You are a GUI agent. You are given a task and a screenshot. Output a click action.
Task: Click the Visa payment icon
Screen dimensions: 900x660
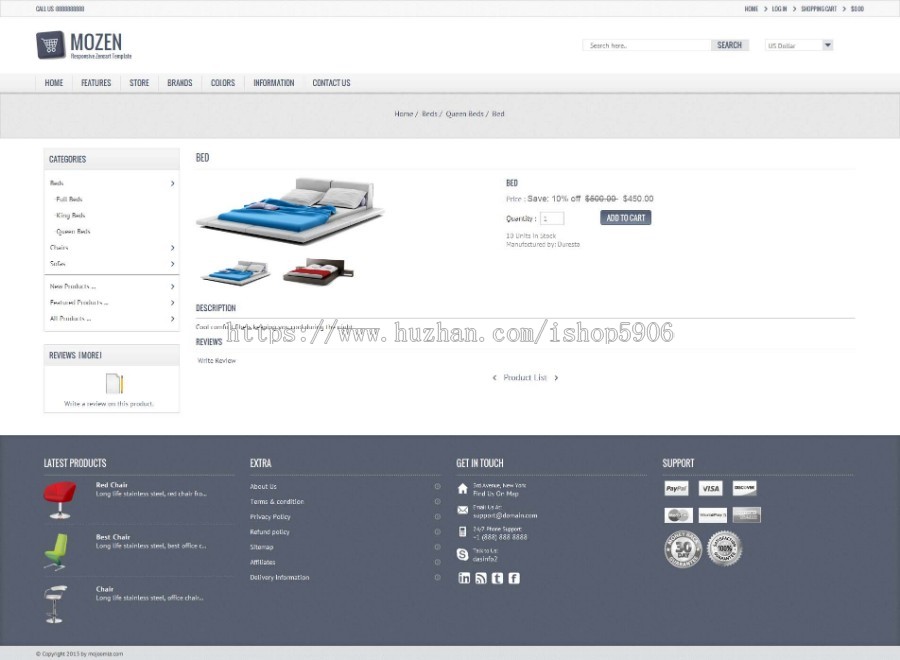coord(710,488)
